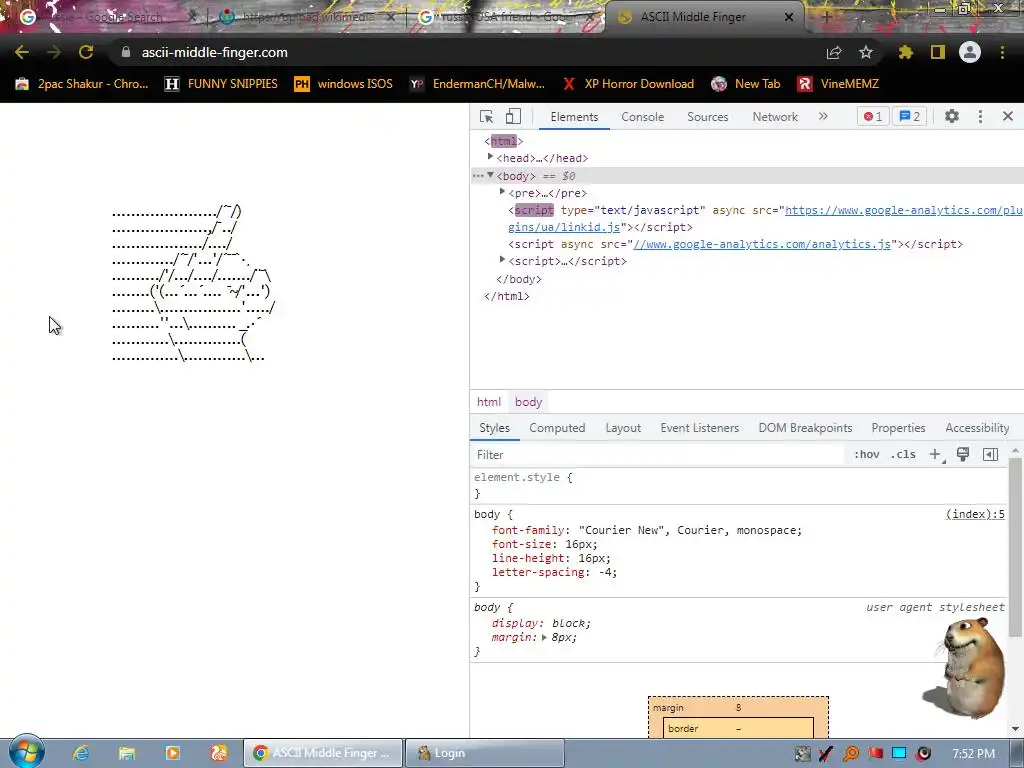Open the Chrome profile avatar
Image resolution: width=1024 pixels, height=768 pixels.
pos(970,52)
